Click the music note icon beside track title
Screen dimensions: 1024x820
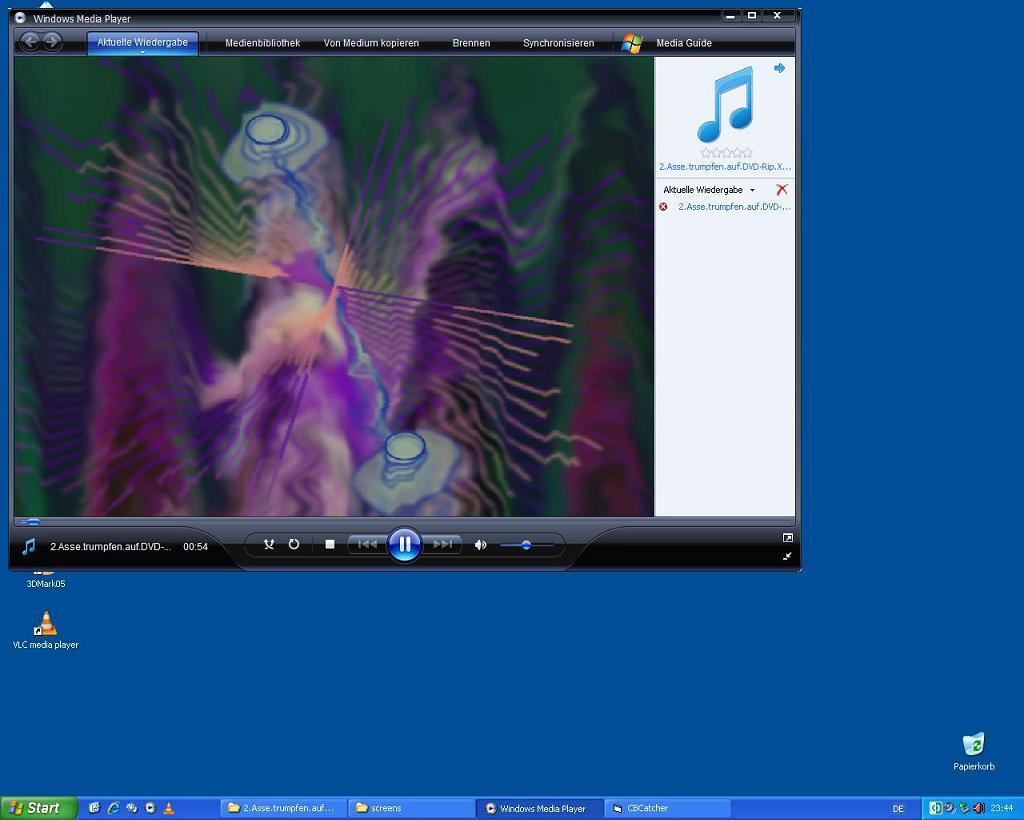coord(28,546)
